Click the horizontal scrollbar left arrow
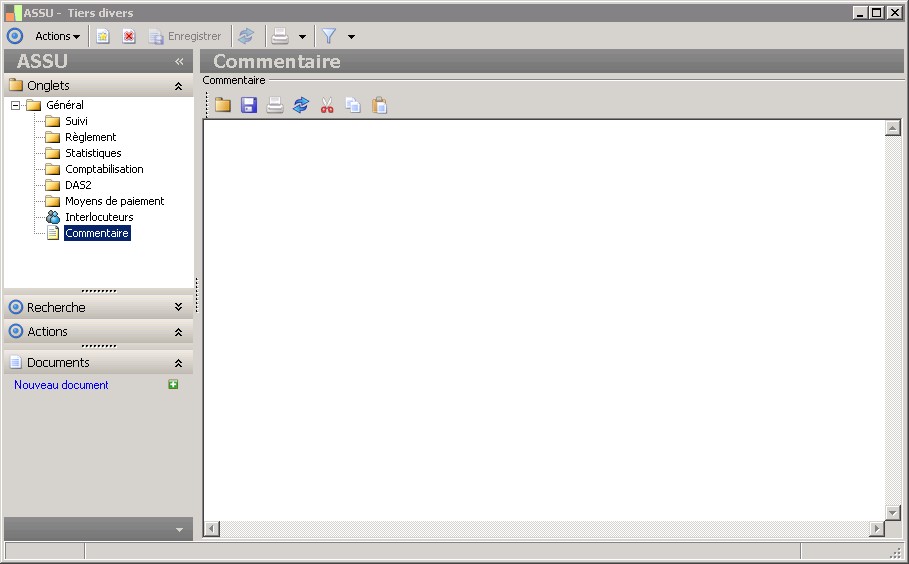Viewport: 909px width, 564px height. pos(212,529)
